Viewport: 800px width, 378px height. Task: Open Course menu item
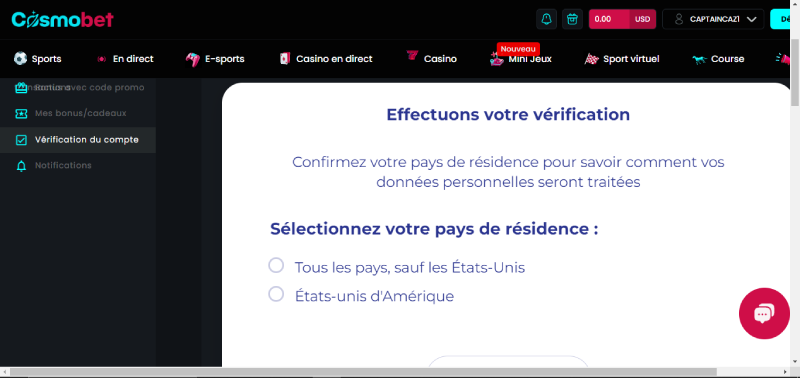728,59
